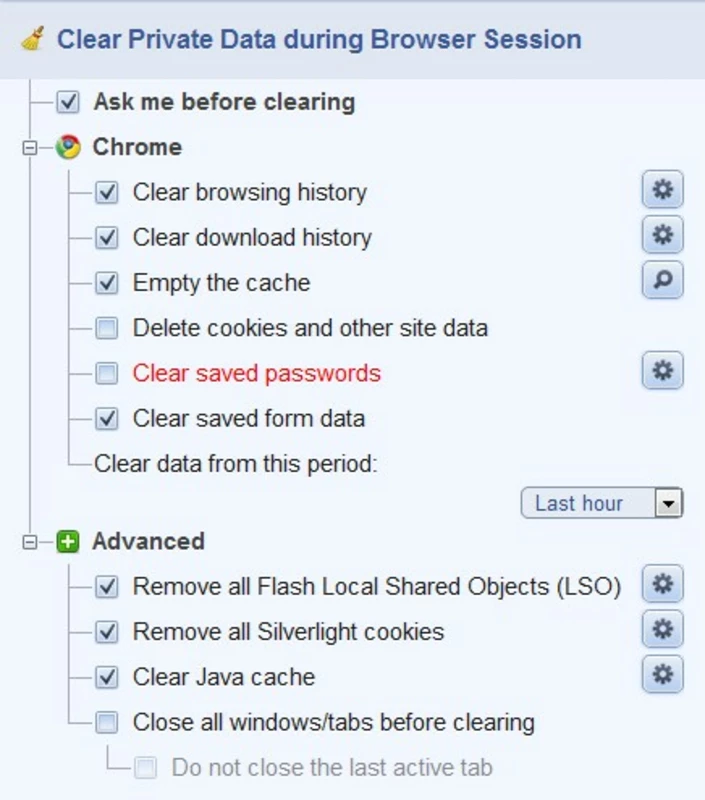The width and height of the screenshot is (705, 800).
Task: Open the Last hour period dropdown
Action: tap(602, 503)
